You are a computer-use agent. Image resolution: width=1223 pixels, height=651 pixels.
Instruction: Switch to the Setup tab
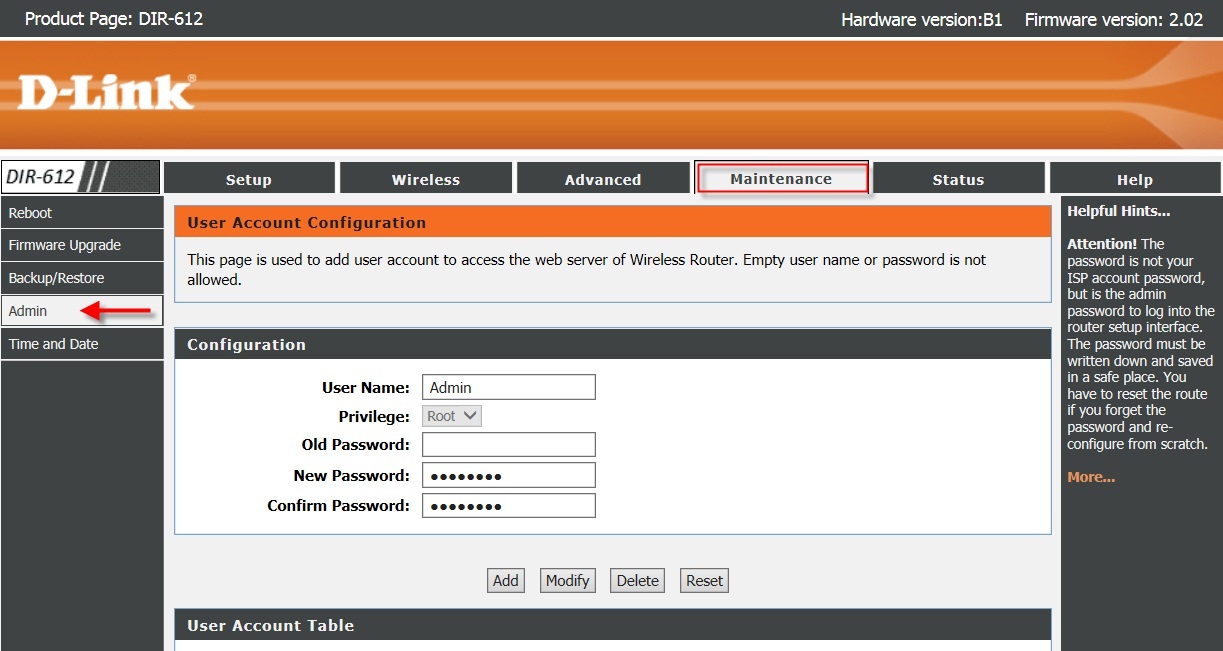point(249,178)
